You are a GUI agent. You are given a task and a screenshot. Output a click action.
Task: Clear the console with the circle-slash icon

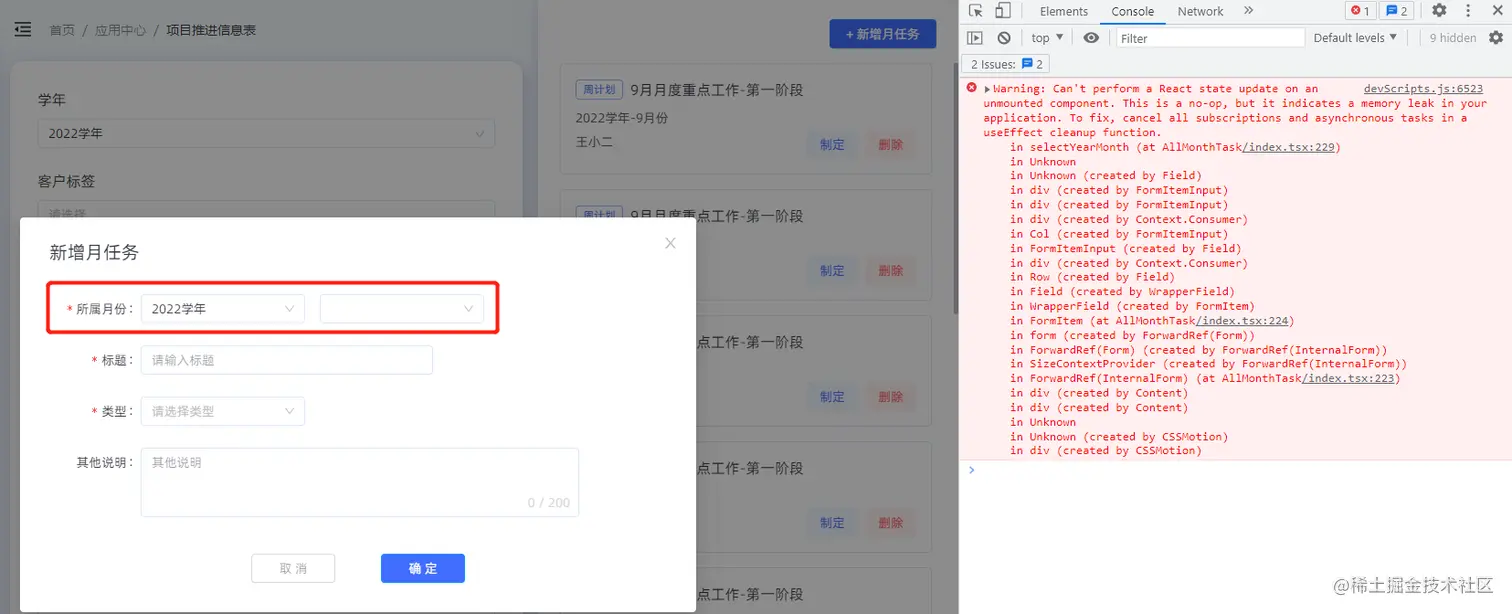coord(1003,37)
